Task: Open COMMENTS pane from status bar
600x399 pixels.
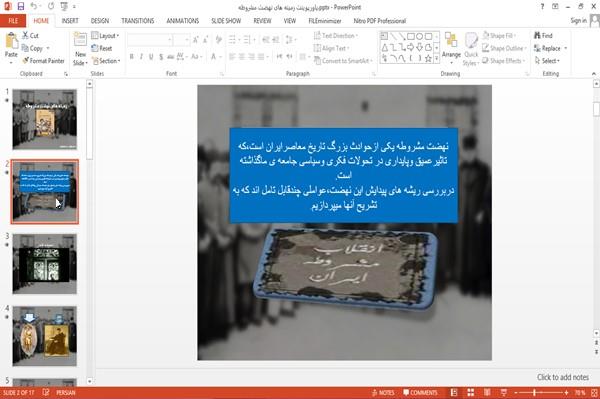Action: pyautogui.click(x=420, y=392)
